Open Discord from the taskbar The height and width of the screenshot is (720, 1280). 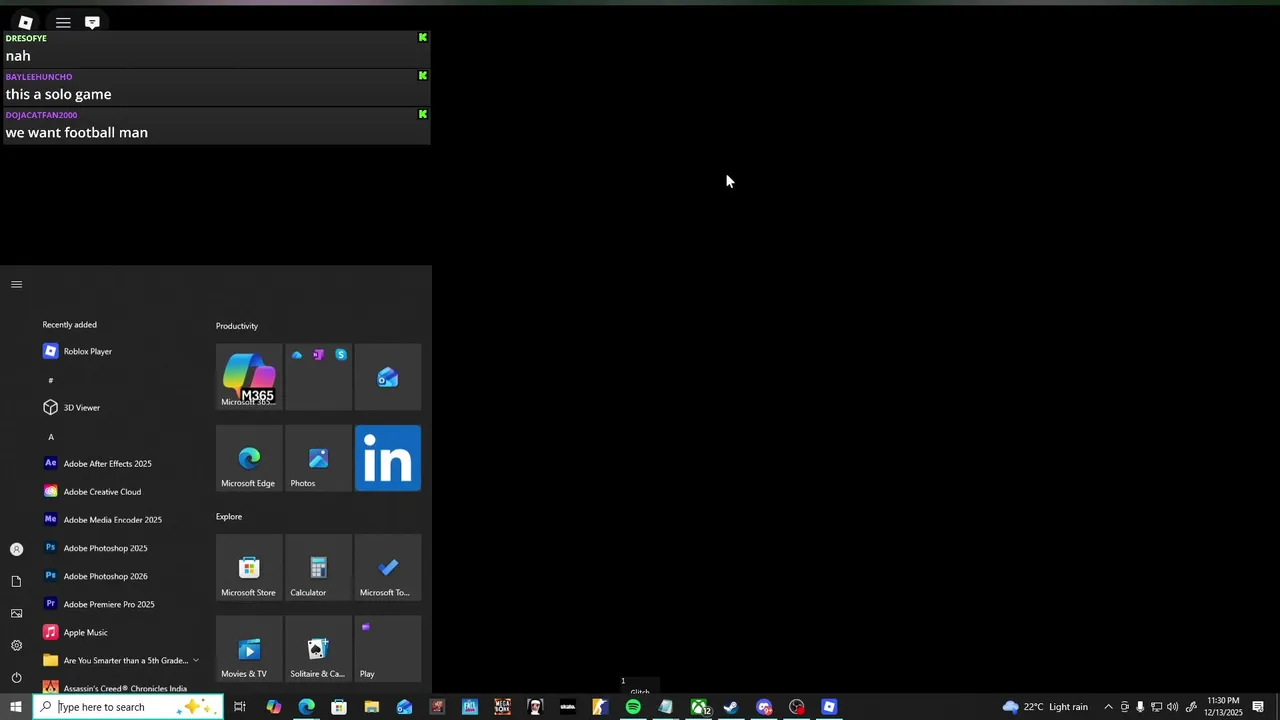point(764,707)
